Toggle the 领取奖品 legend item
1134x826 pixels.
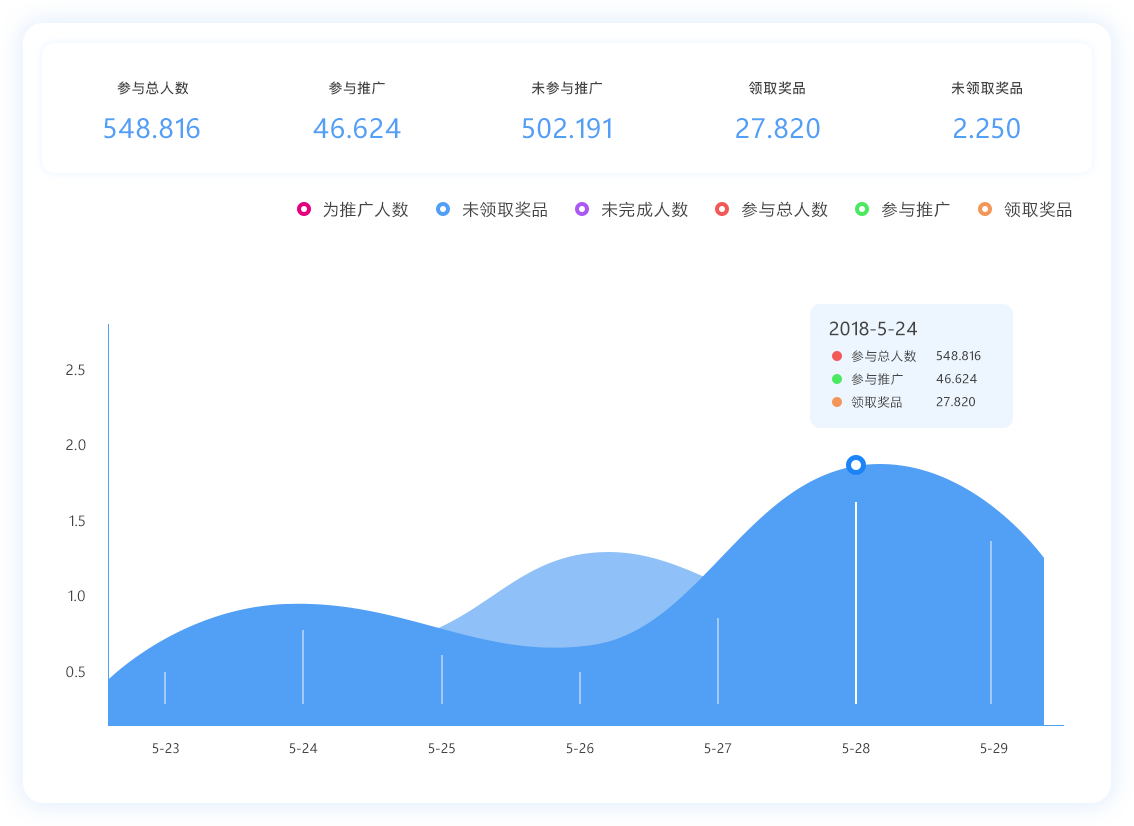click(x=1025, y=210)
